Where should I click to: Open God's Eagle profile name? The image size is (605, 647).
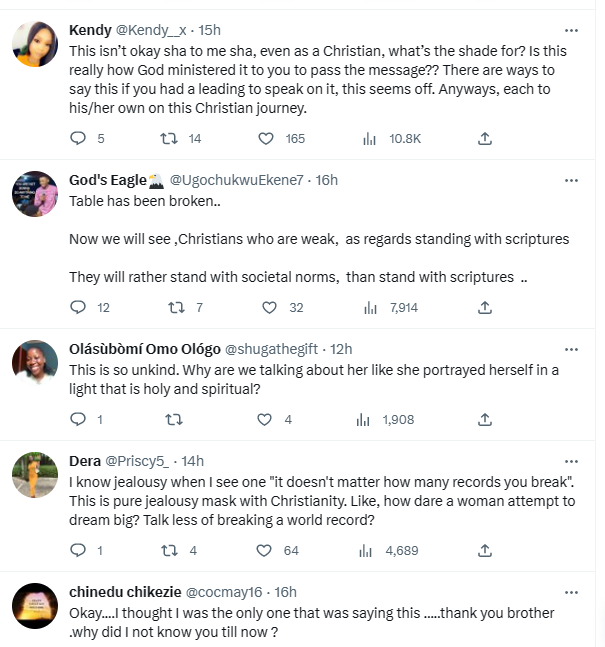(108, 180)
